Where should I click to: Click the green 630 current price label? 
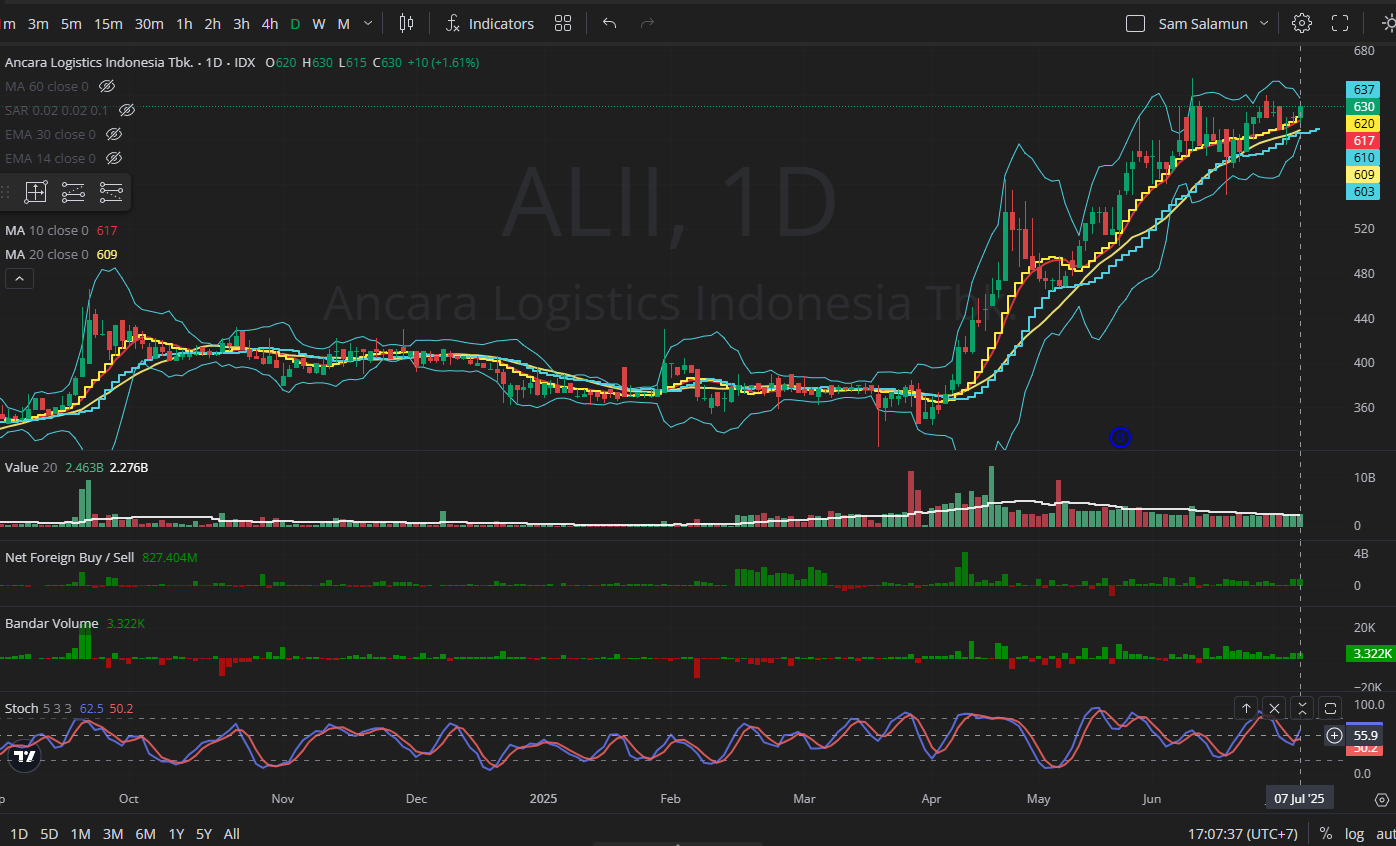pyautogui.click(x=1364, y=107)
